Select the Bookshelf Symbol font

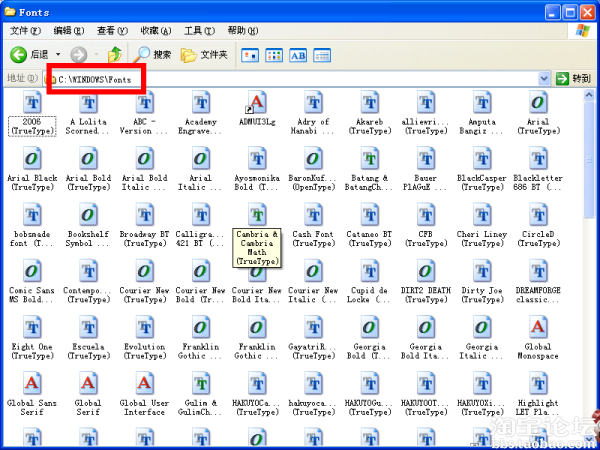click(88, 226)
